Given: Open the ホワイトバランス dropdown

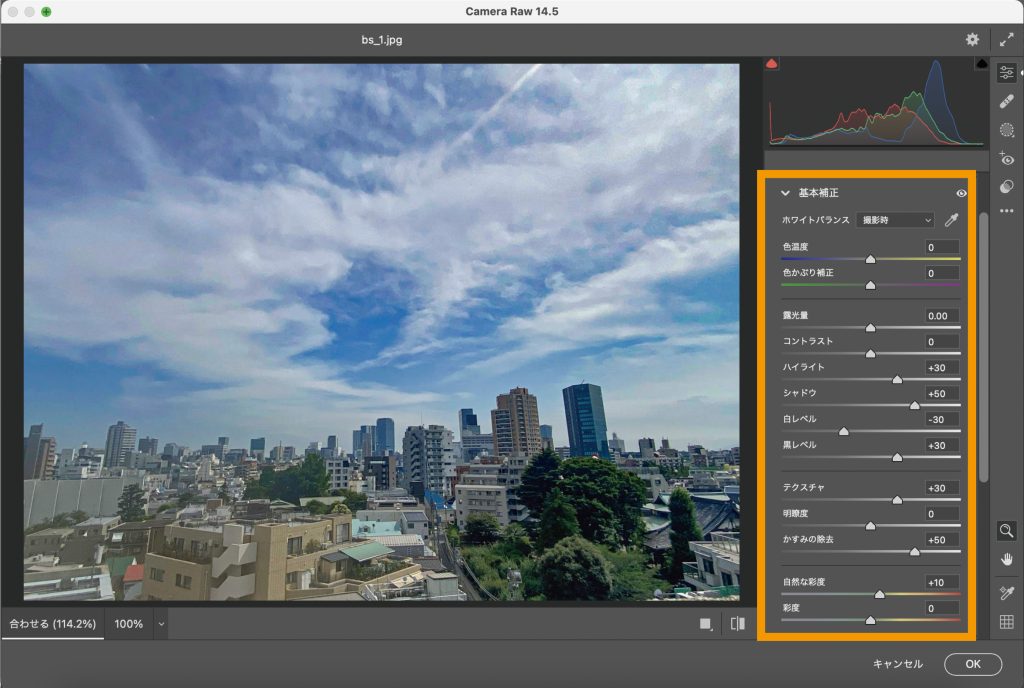Looking at the screenshot, I should tap(895, 220).
